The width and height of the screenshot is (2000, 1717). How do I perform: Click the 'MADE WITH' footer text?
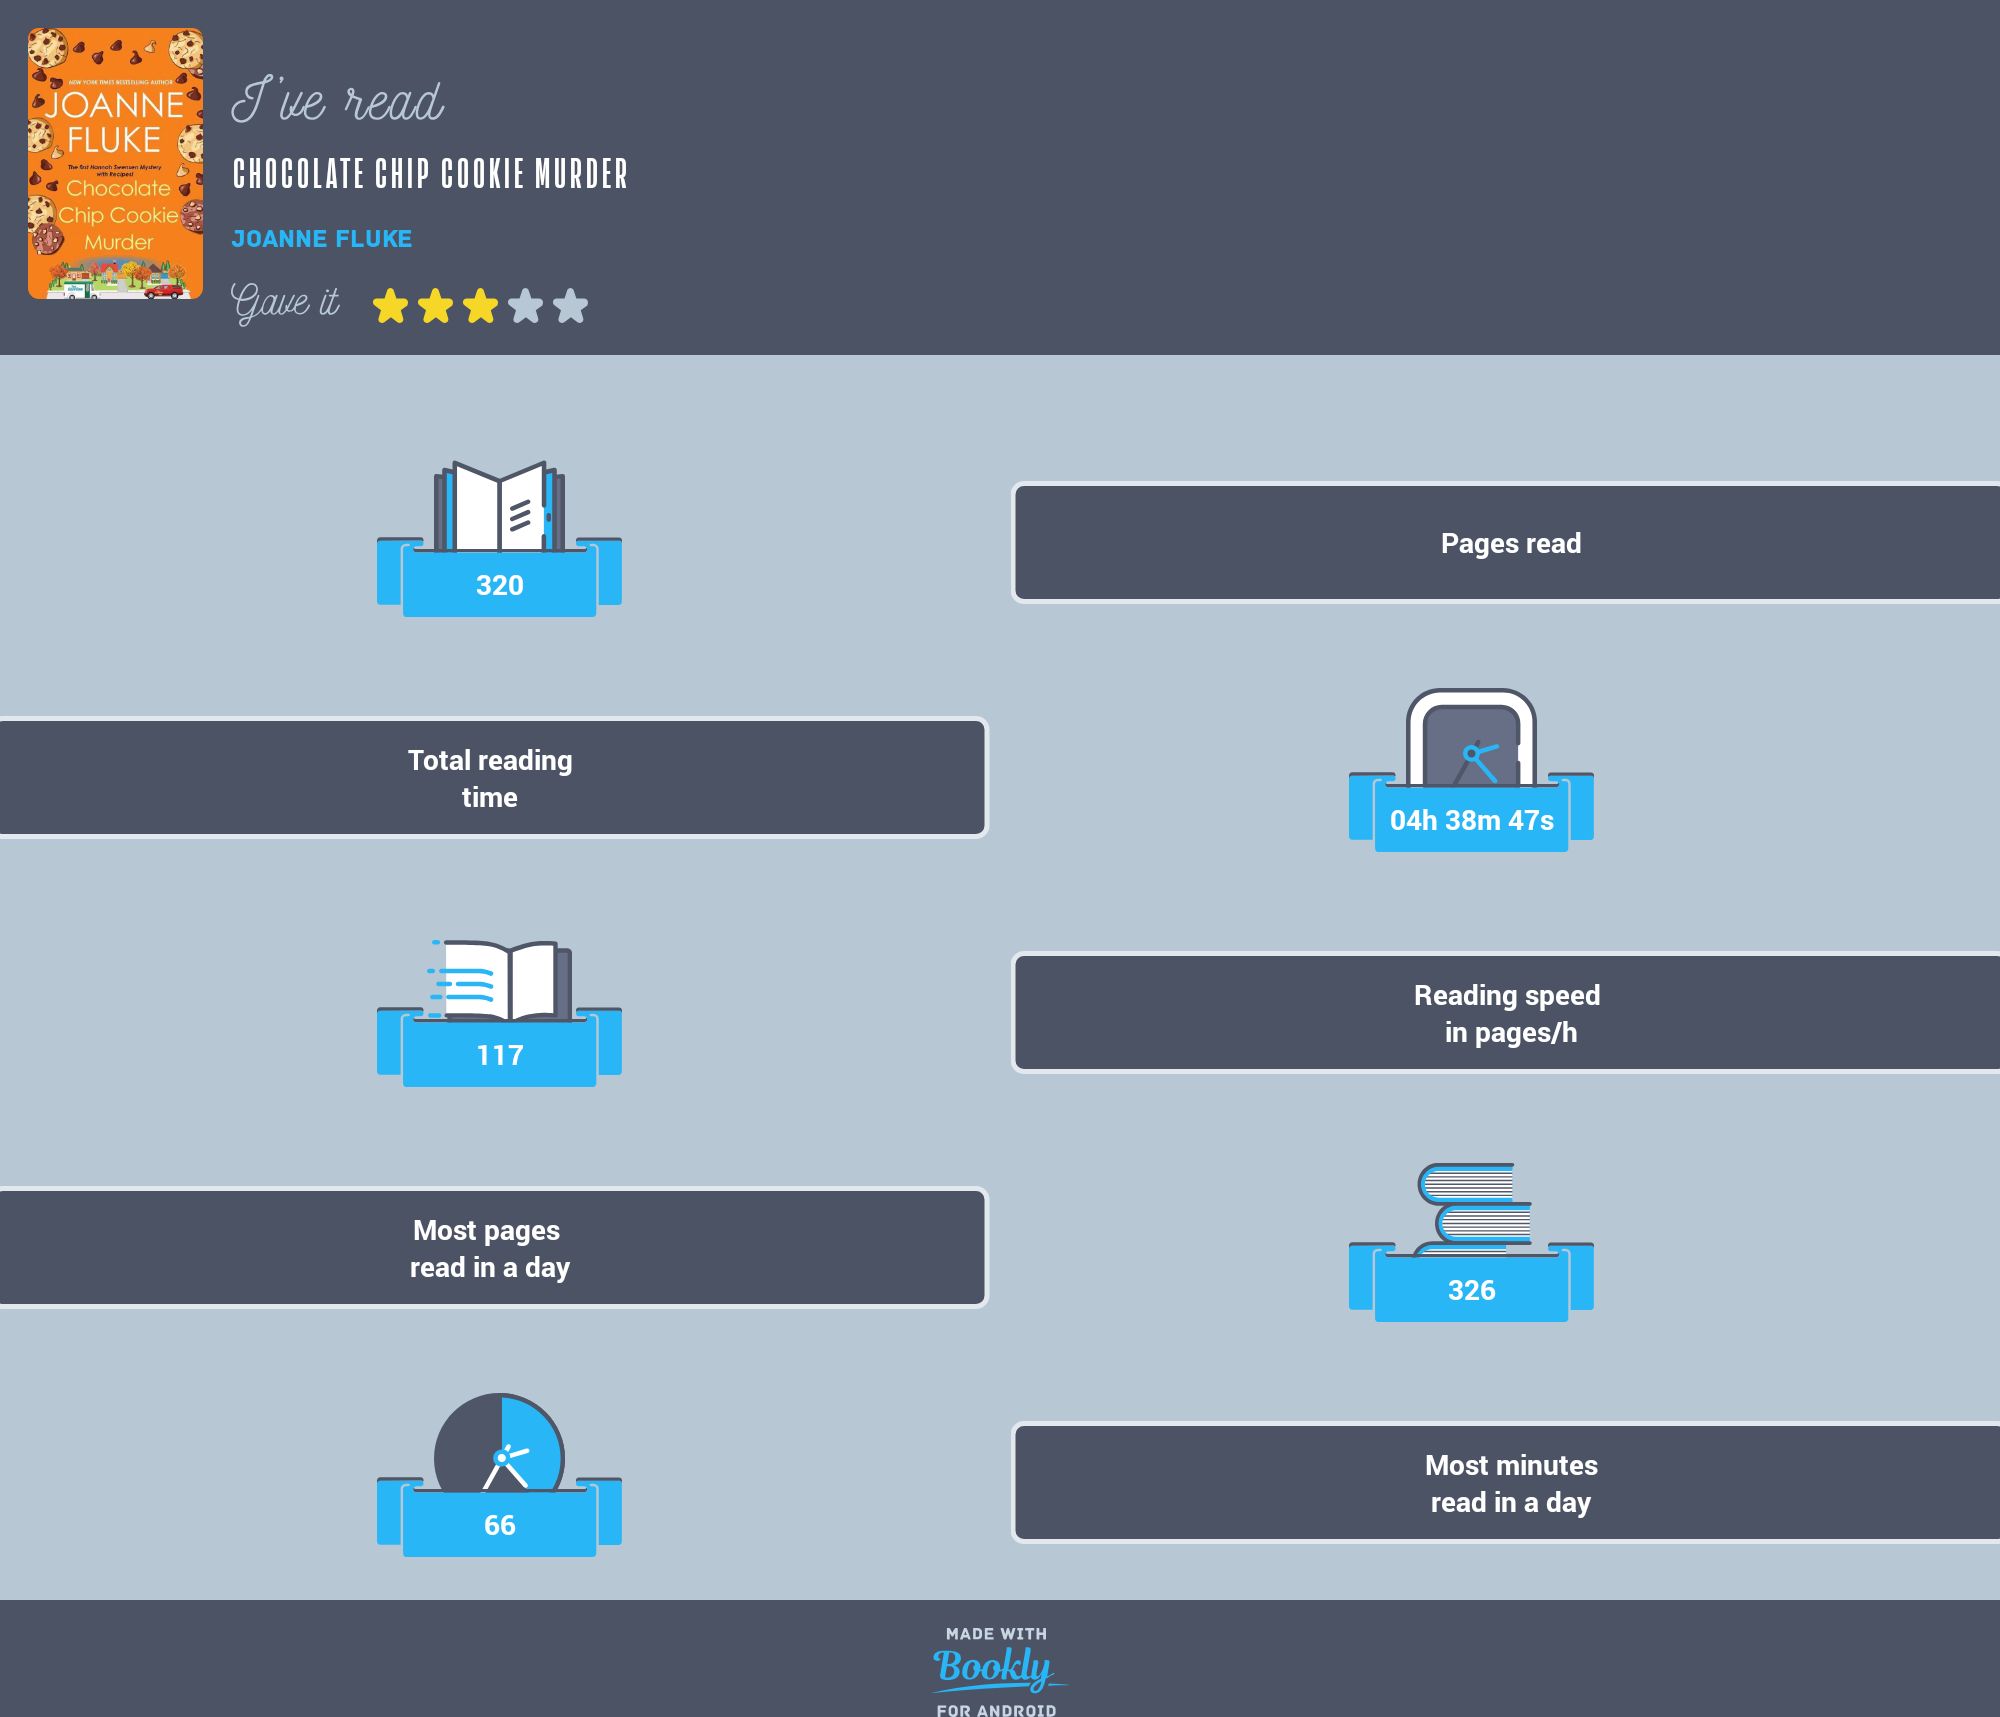(996, 1634)
